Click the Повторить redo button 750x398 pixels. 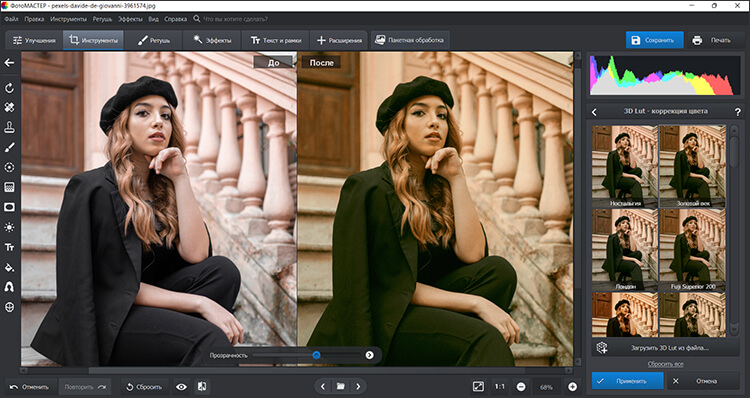click(x=85, y=387)
